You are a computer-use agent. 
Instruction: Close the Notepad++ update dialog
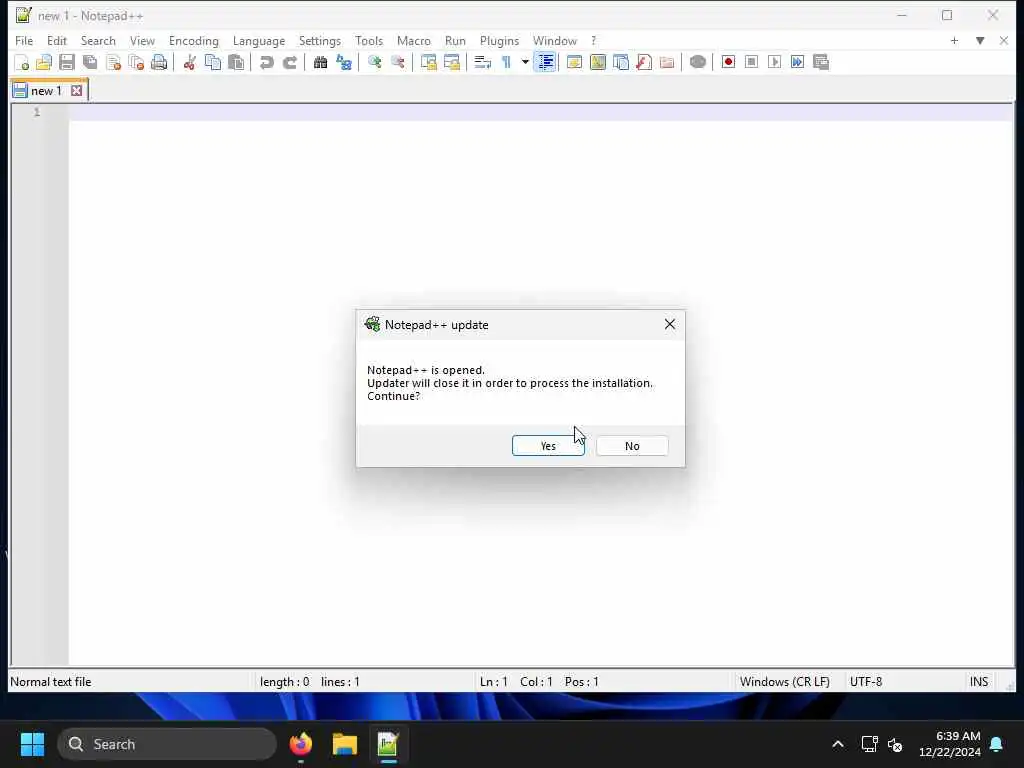(670, 324)
